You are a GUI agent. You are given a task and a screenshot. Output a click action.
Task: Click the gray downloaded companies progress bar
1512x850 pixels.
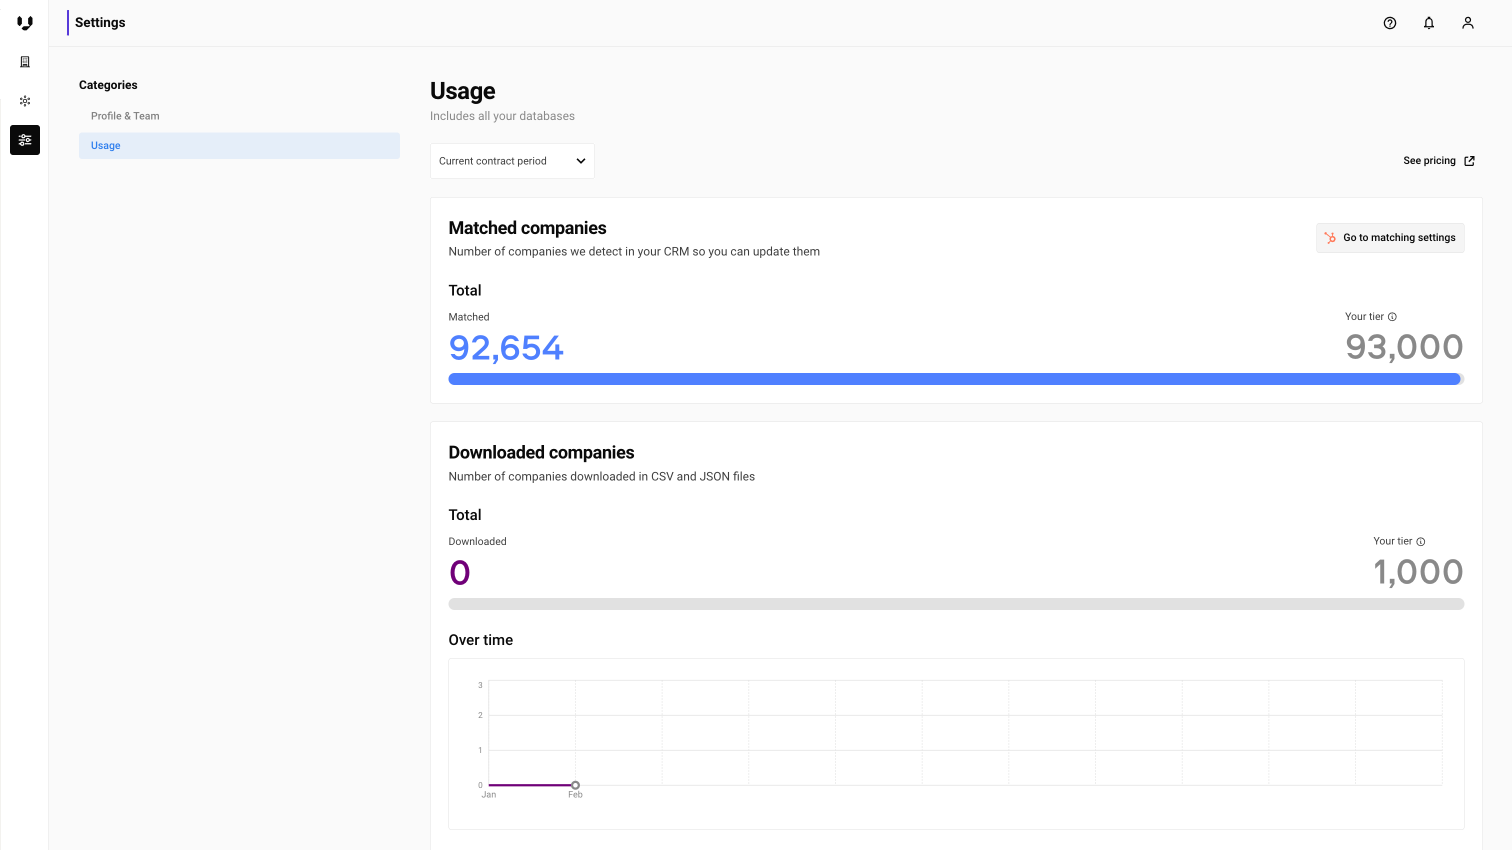[956, 604]
